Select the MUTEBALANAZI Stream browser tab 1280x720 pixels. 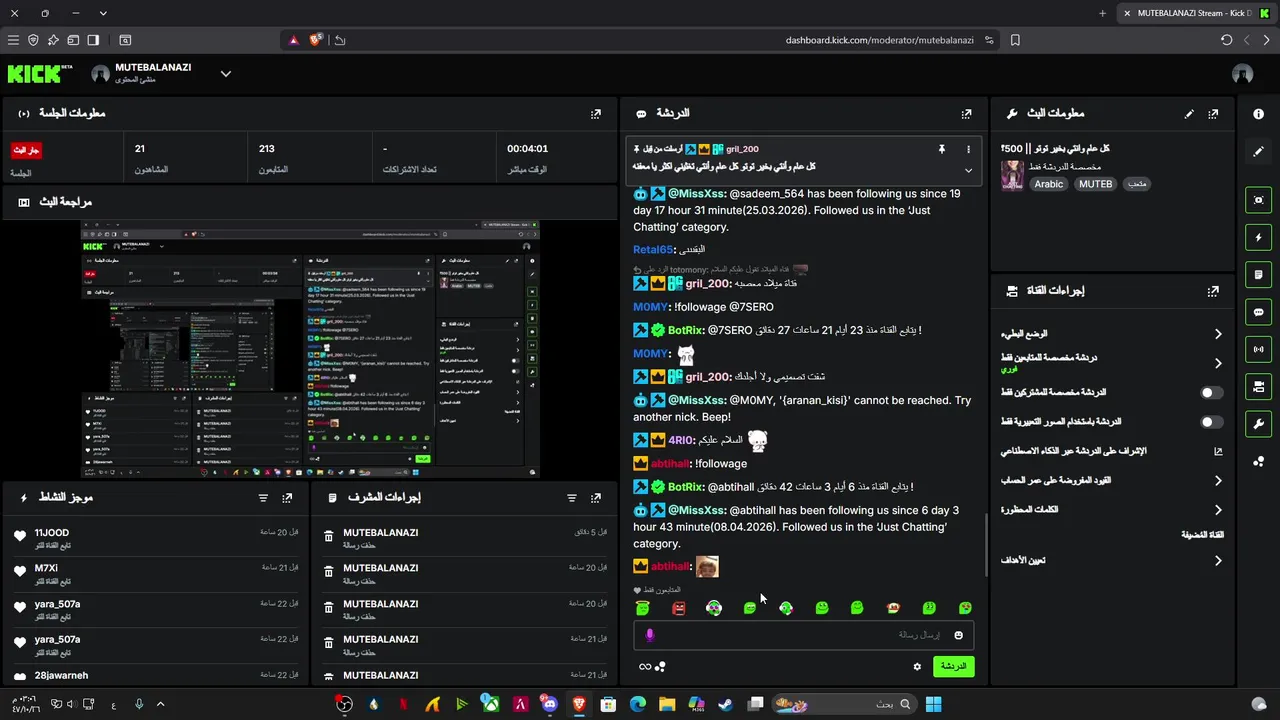(x=1195, y=13)
